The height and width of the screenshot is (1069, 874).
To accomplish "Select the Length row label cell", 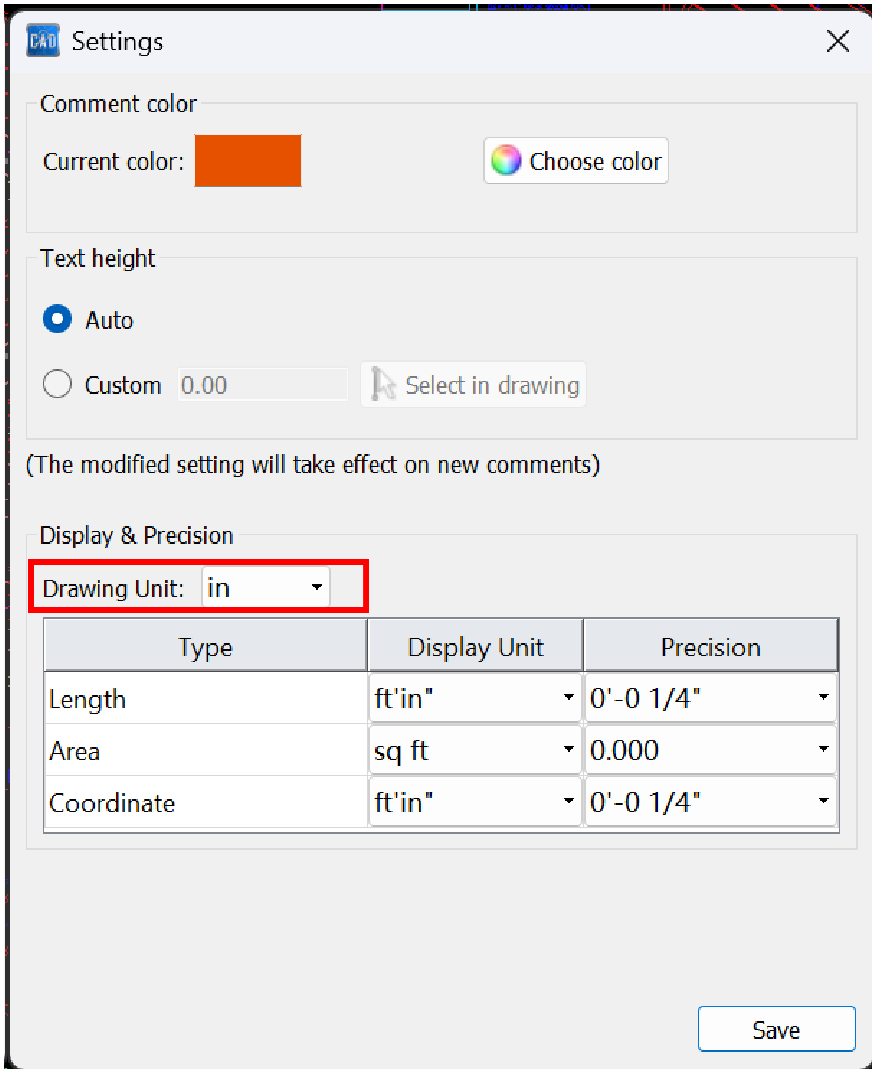I will 206,699.
